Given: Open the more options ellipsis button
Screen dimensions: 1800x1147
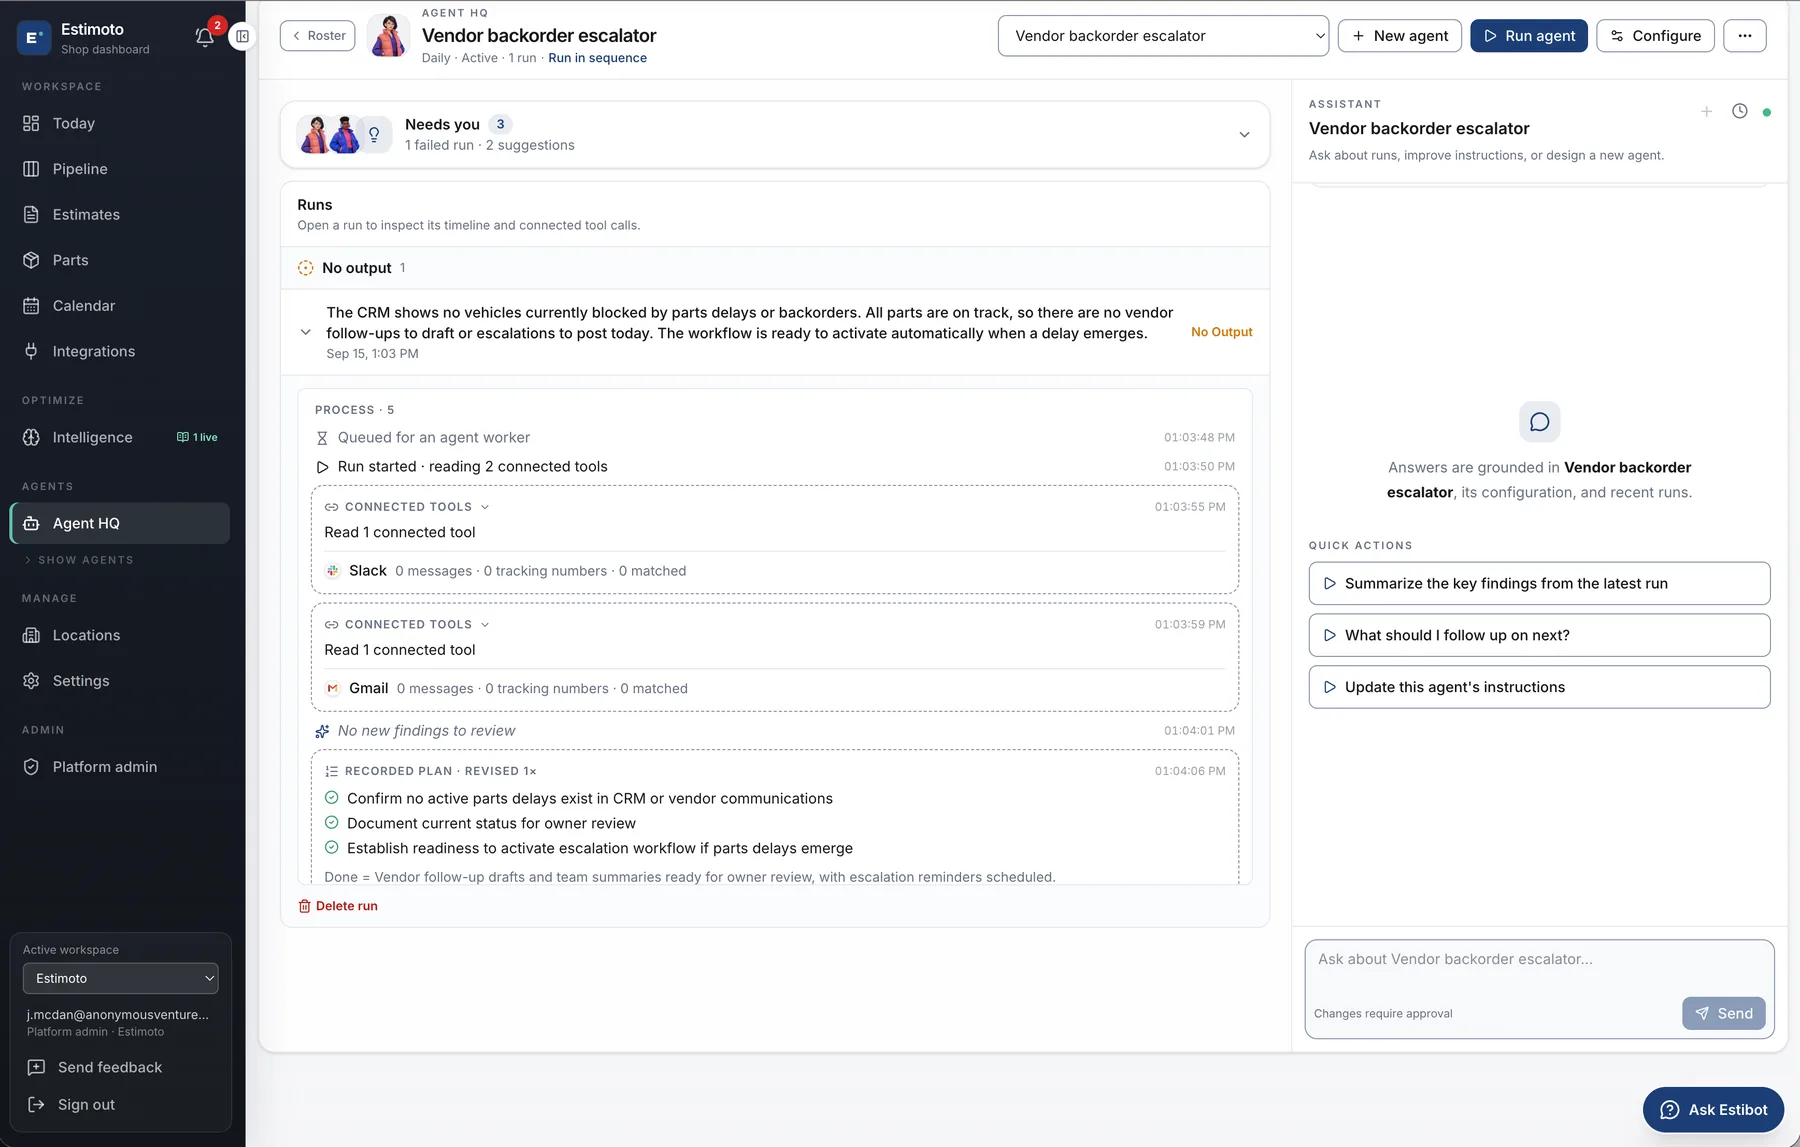Looking at the screenshot, I should (1744, 36).
